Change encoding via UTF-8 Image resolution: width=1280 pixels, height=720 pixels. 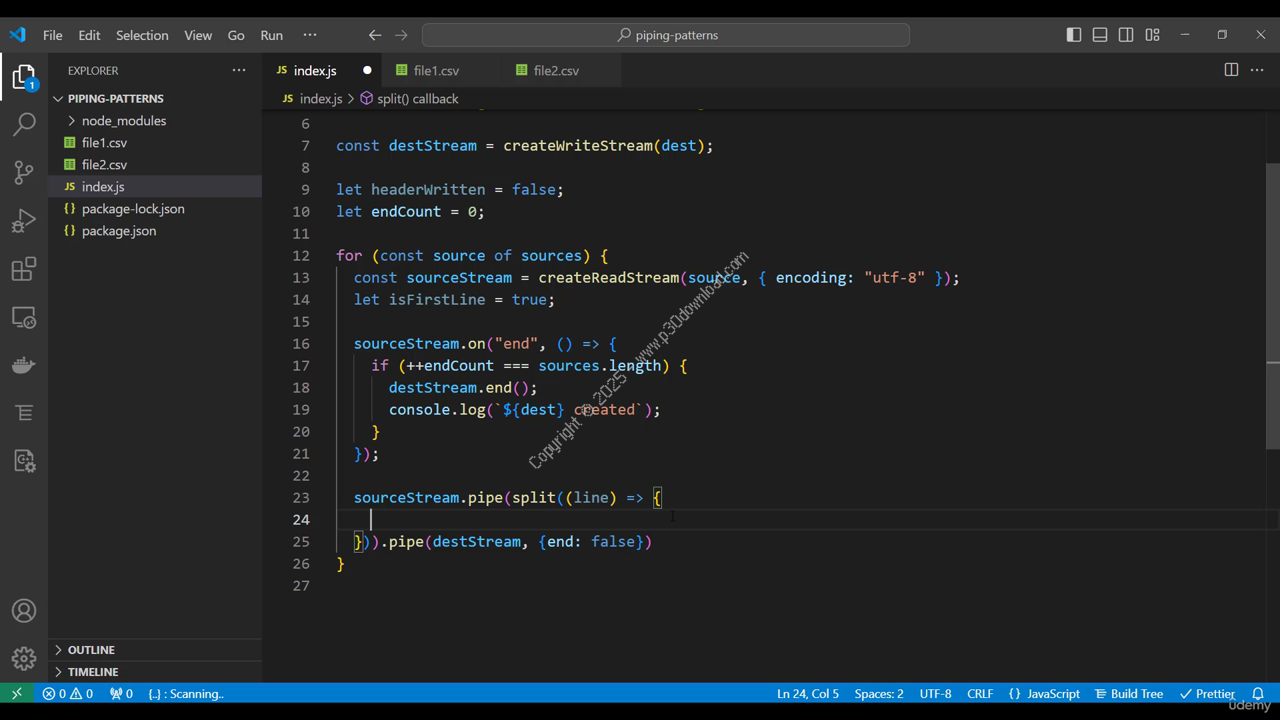[x=936, y=693]
